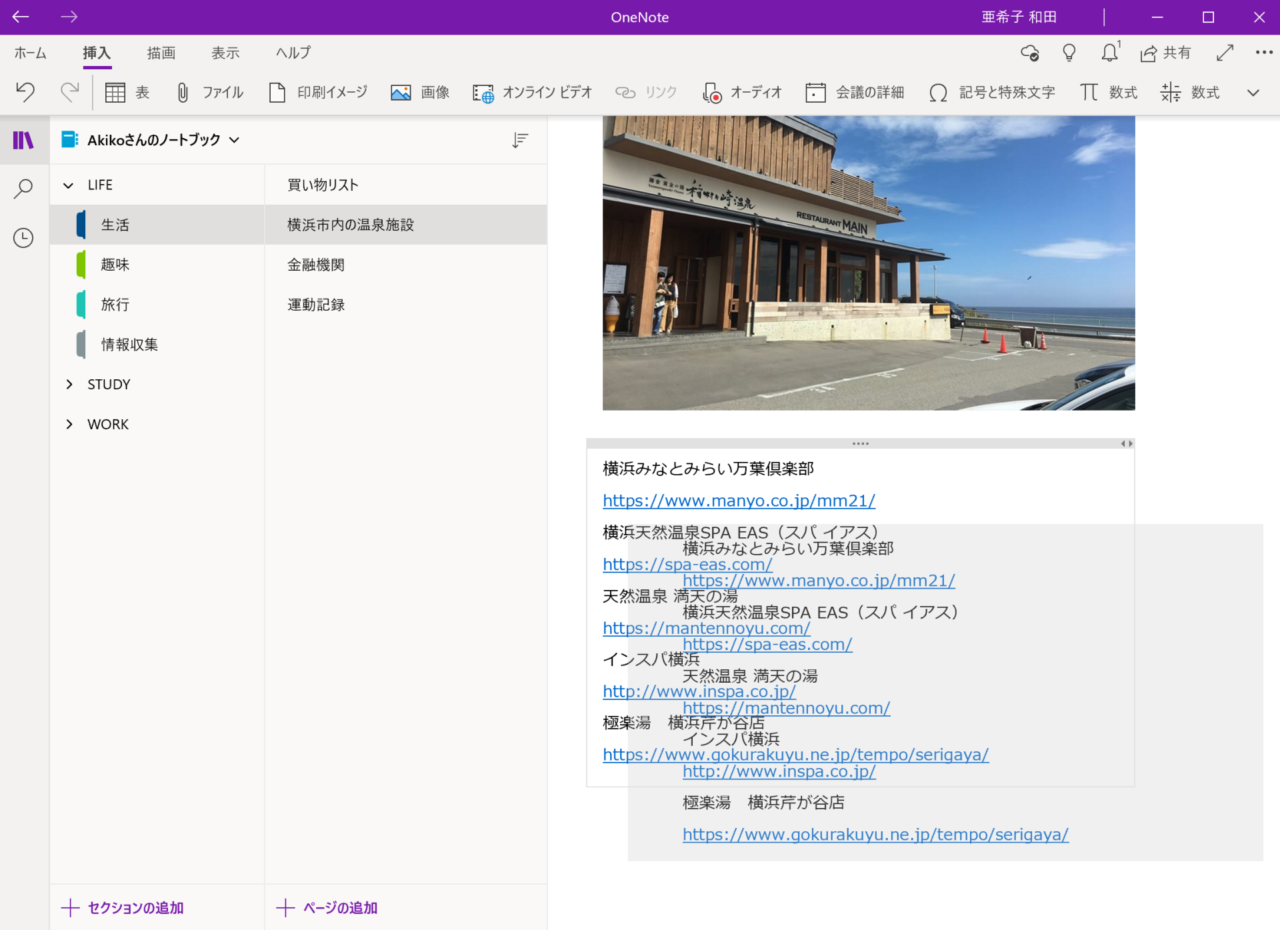The width and height of the screenshot is (1280, 930).
Task: Collapse the LIFE section group
Action: (69, 185)
